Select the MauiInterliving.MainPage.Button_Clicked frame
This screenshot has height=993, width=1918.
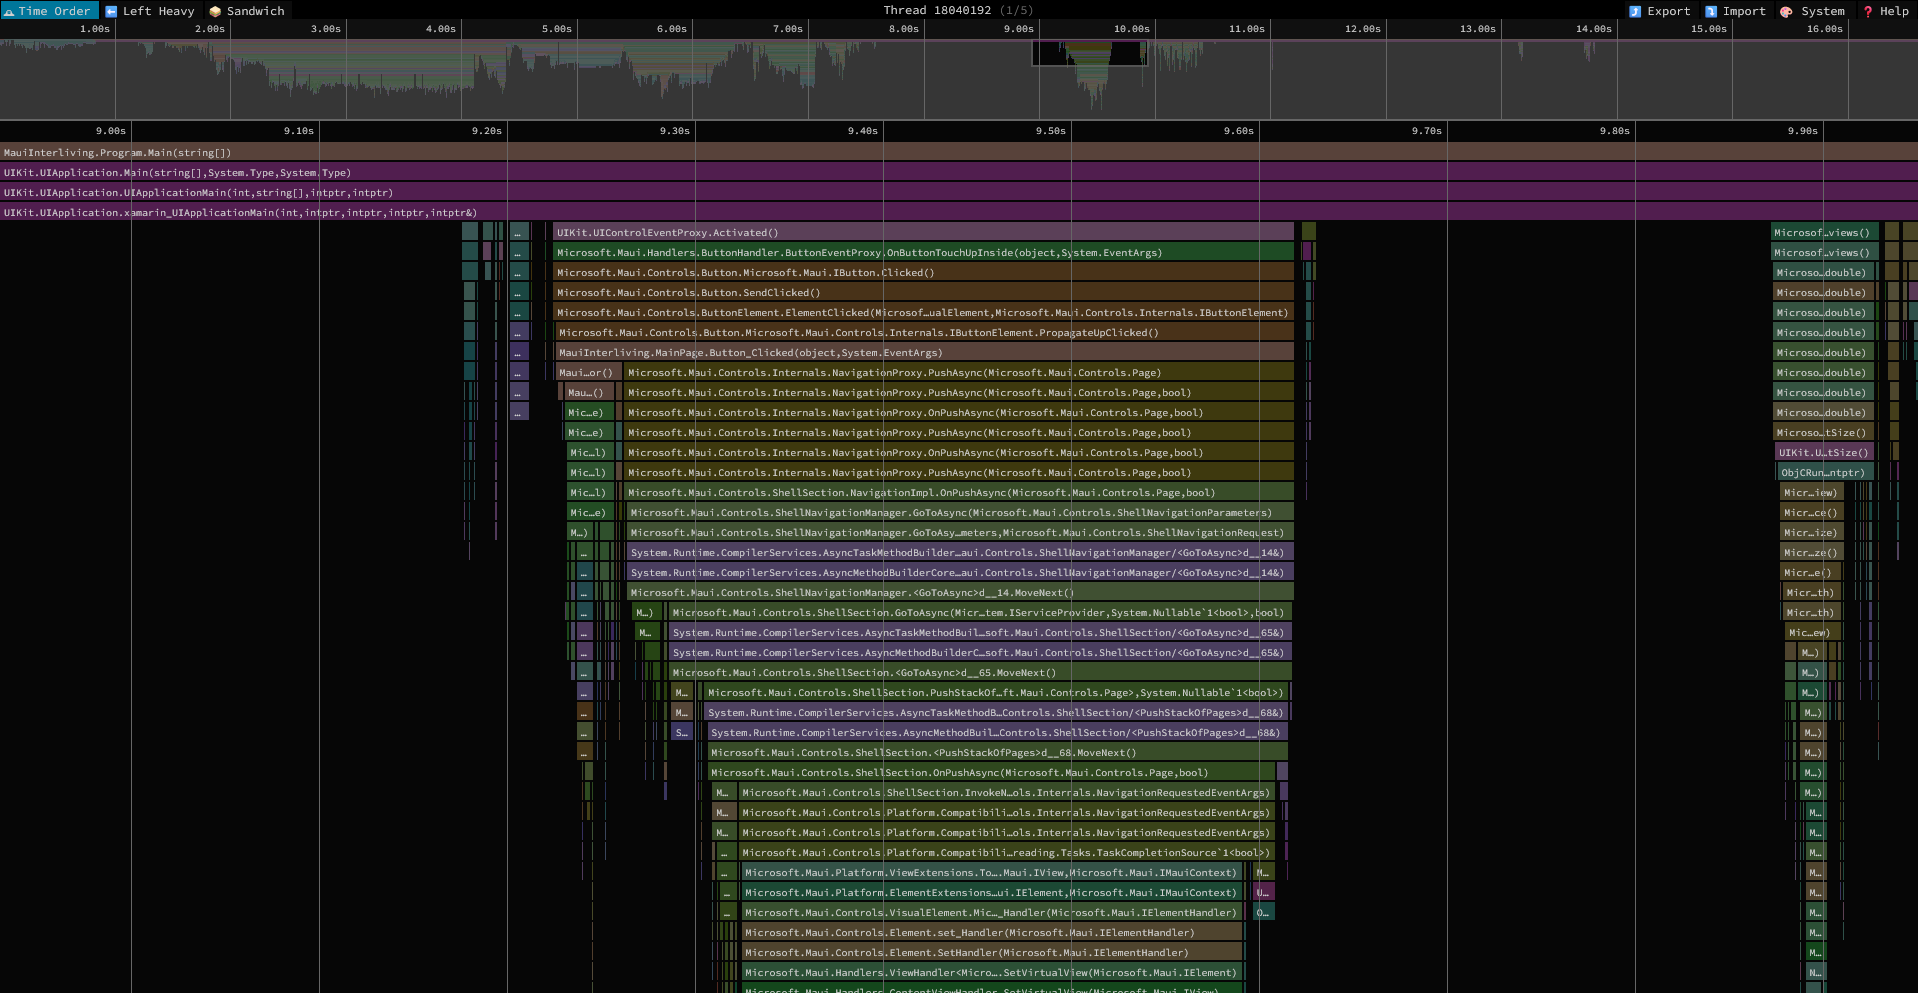point(925,352)
